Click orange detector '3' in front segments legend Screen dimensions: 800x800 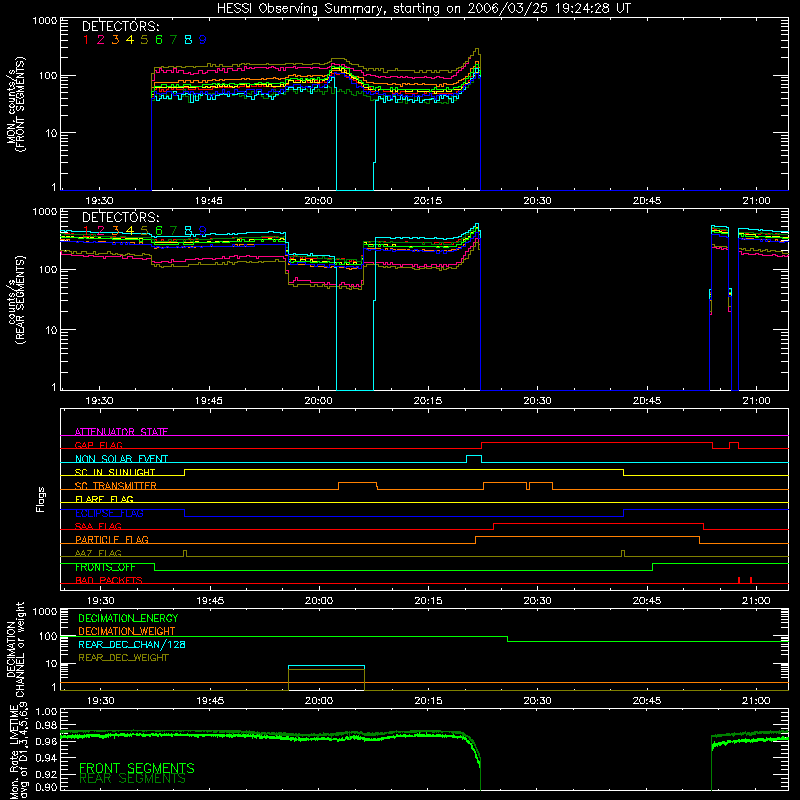tap(115, 40)
